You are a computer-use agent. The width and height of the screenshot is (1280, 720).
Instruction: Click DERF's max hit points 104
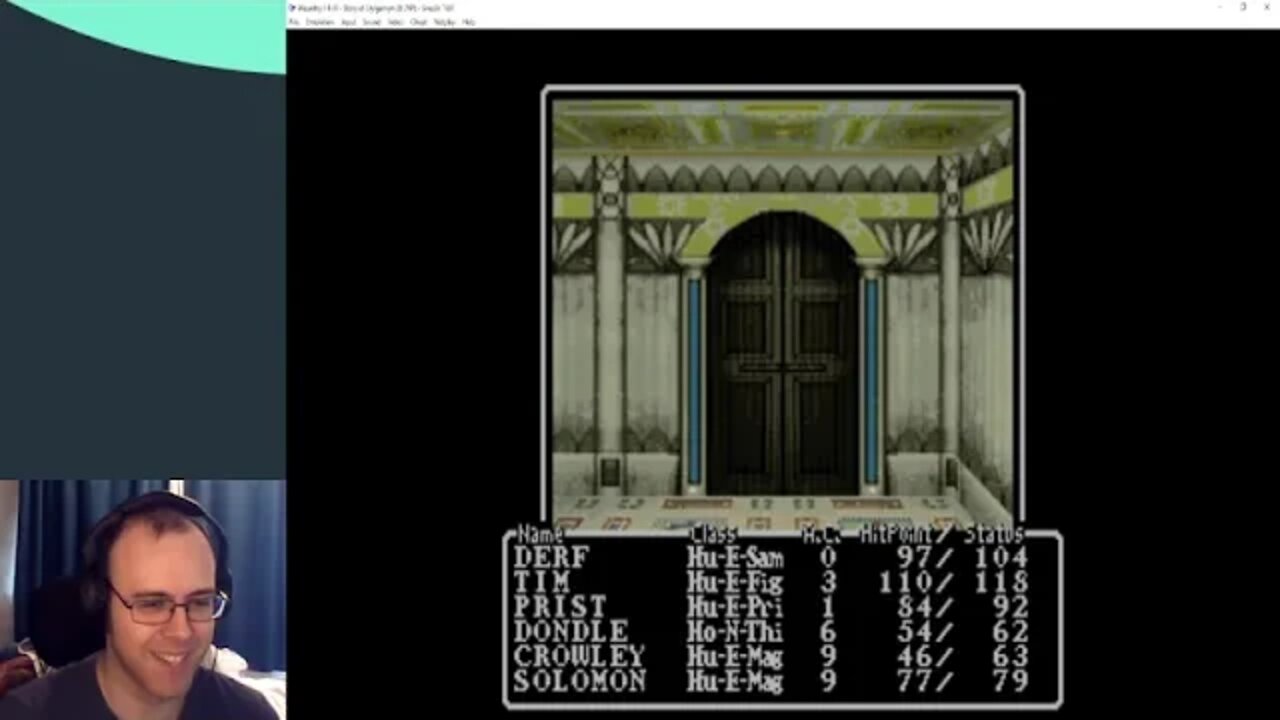coord(1000,558)
